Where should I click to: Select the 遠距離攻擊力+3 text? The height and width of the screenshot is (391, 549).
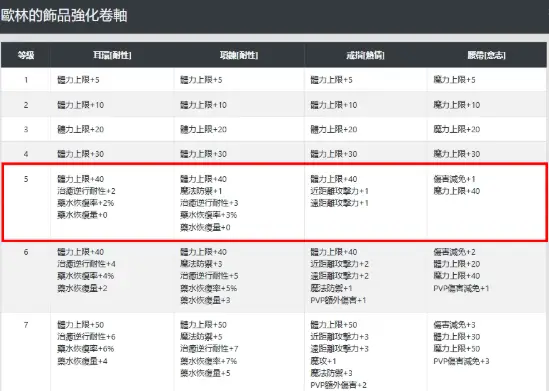tap(339, 349)
